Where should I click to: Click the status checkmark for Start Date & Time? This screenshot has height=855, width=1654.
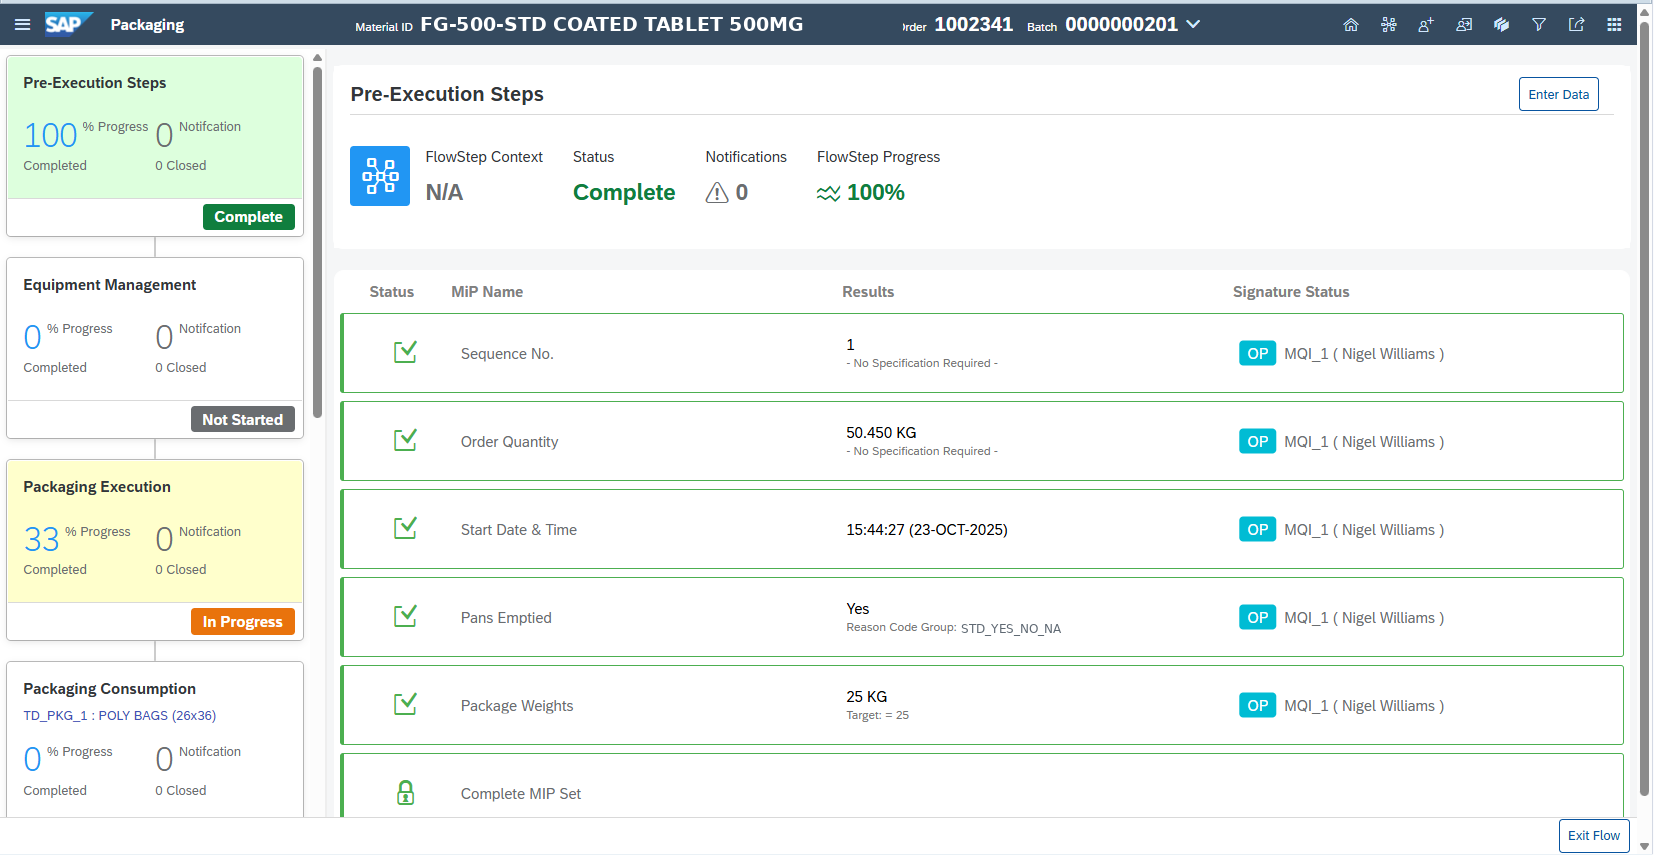click(x=405, y=528)
